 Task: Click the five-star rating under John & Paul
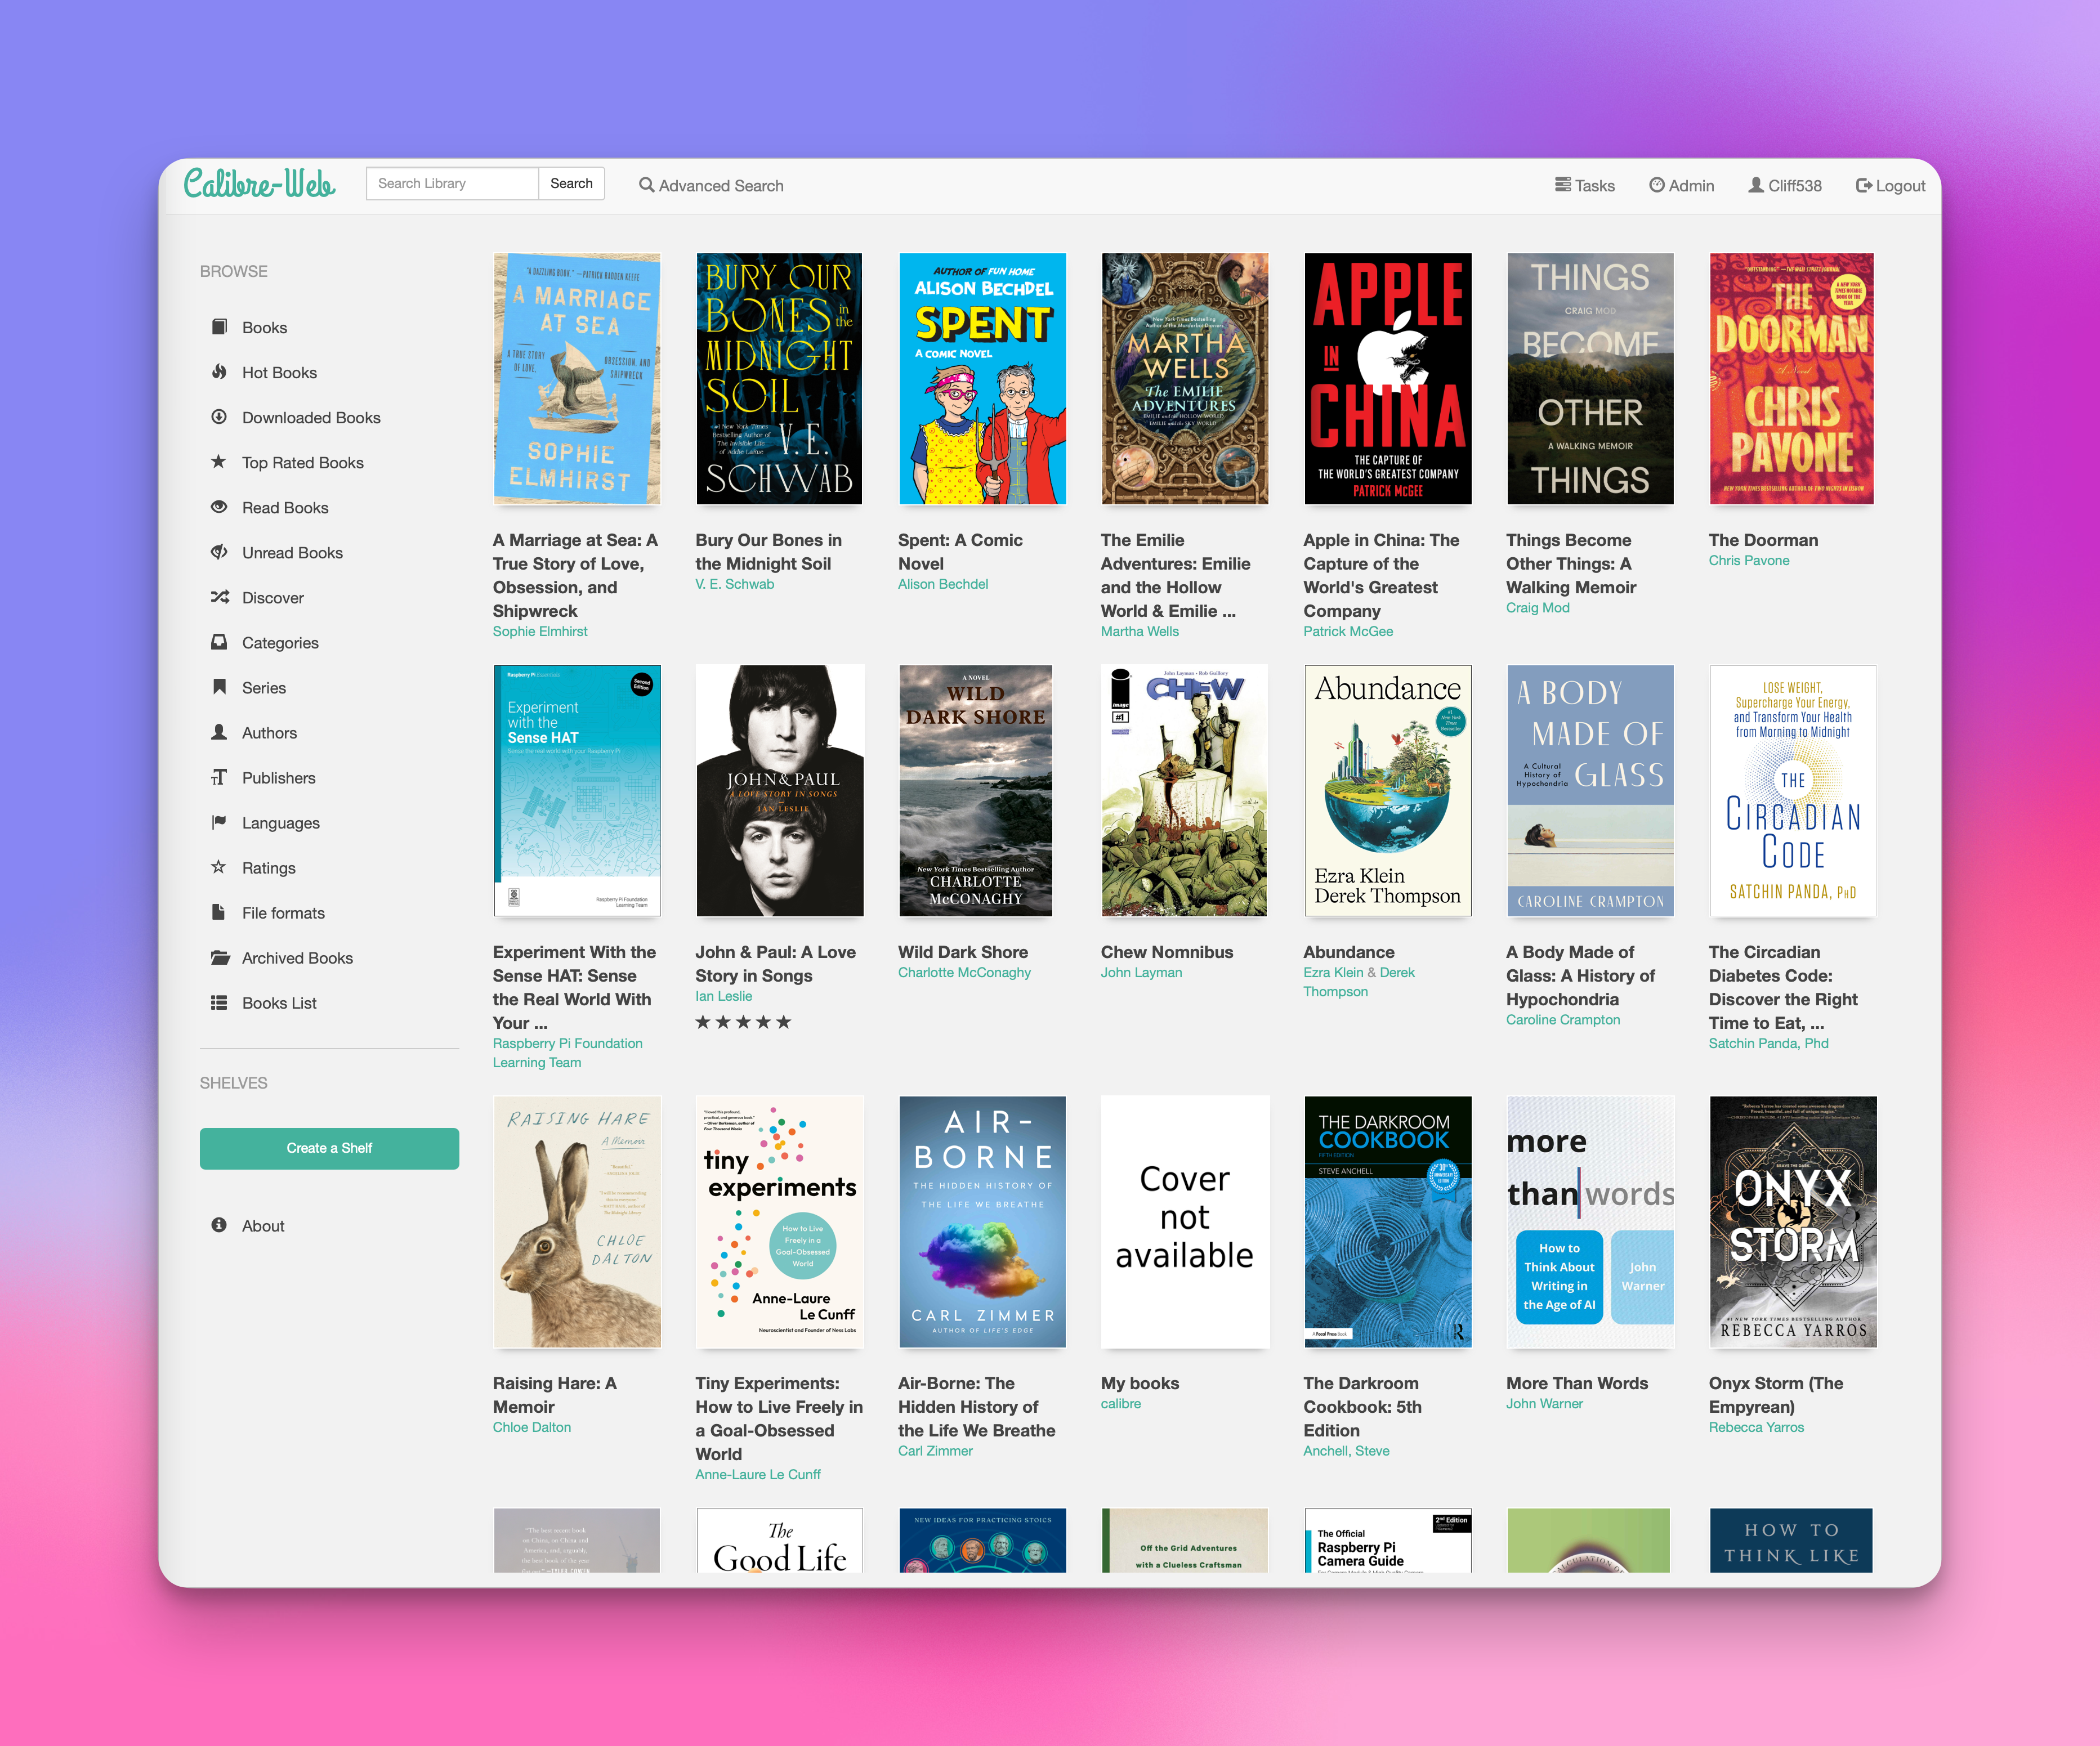(x=743, y=1022)
